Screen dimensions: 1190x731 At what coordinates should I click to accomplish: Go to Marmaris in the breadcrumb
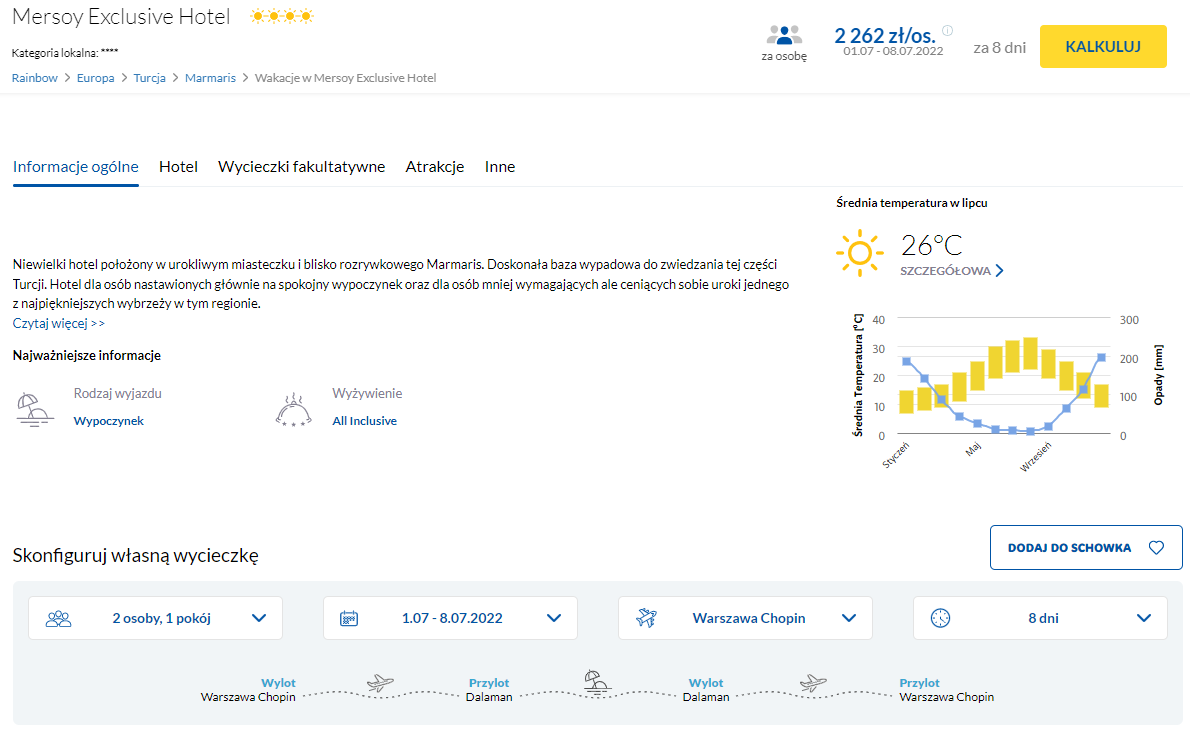(210, 78)
